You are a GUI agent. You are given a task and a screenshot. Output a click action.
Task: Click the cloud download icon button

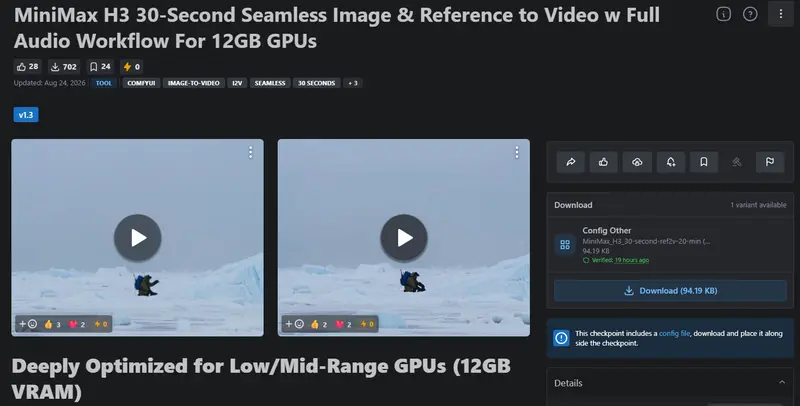637,162
